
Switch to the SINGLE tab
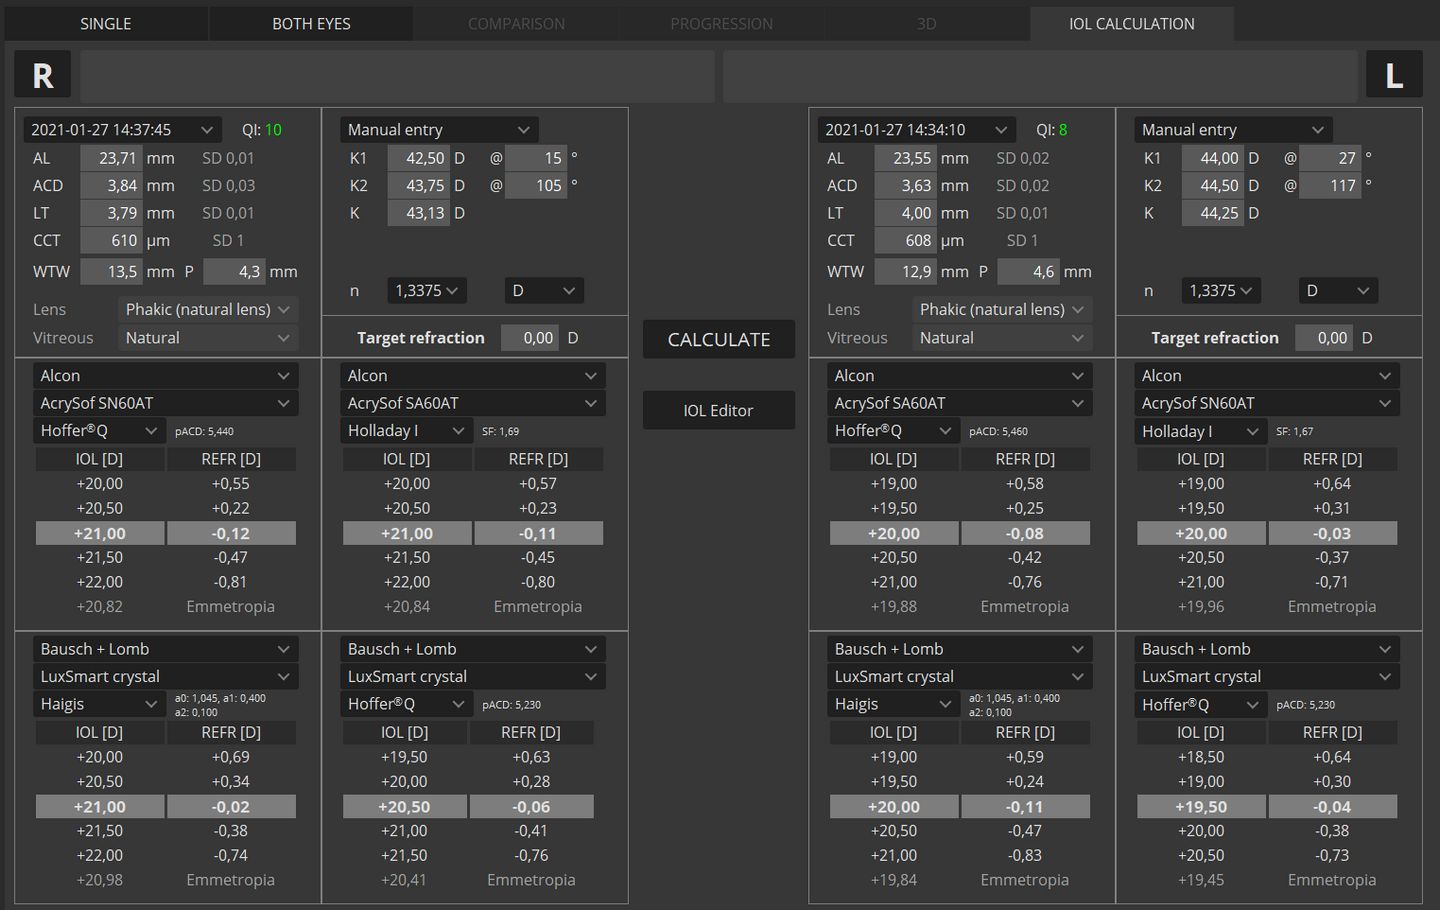tap(106, 24)
